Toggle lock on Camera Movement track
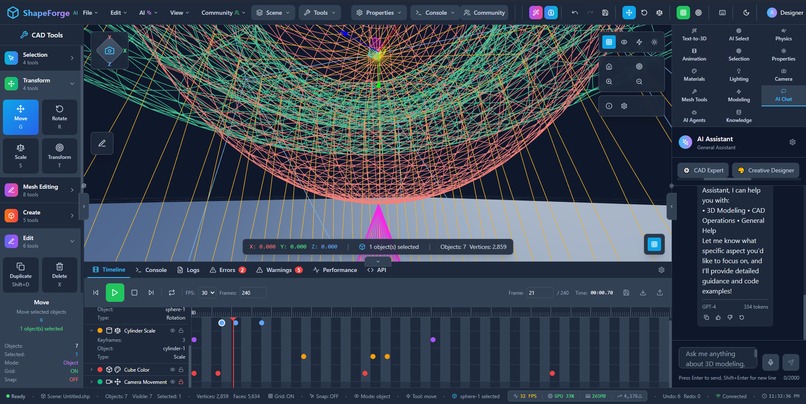806x404 pixels. pyautogui.click(x=181, y=382)
